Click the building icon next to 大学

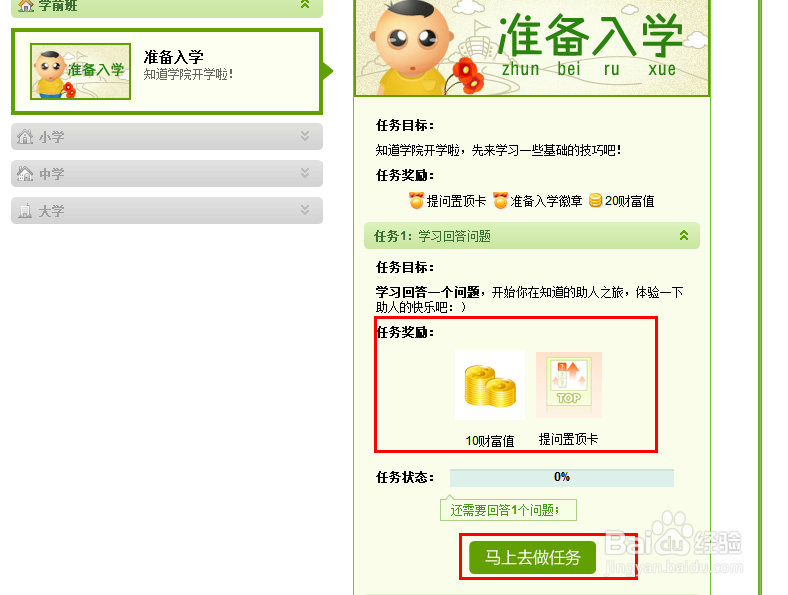[x=25, y=211]
